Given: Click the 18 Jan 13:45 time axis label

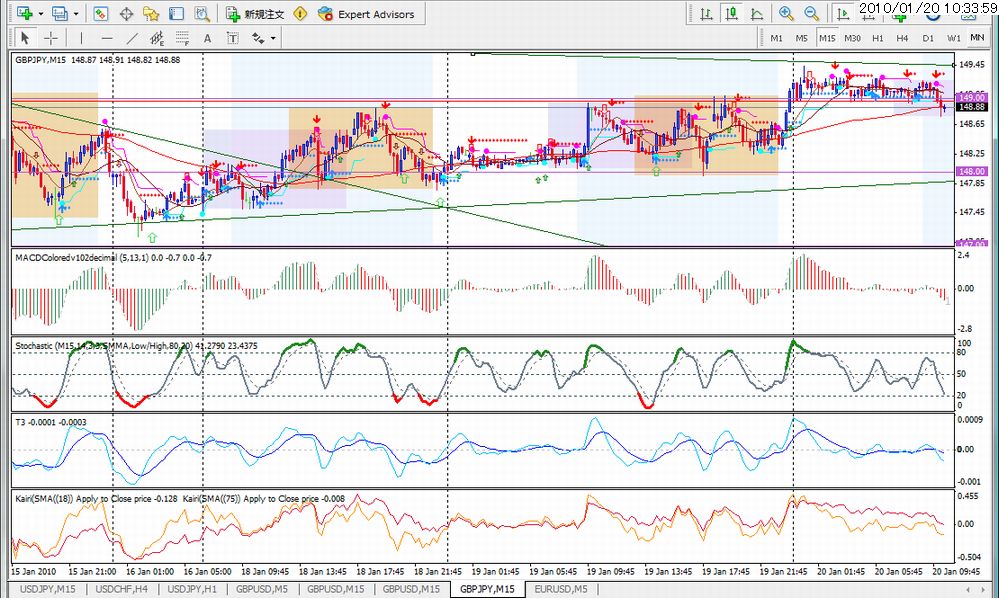Looking at the screenshot, I should (322, 571).
